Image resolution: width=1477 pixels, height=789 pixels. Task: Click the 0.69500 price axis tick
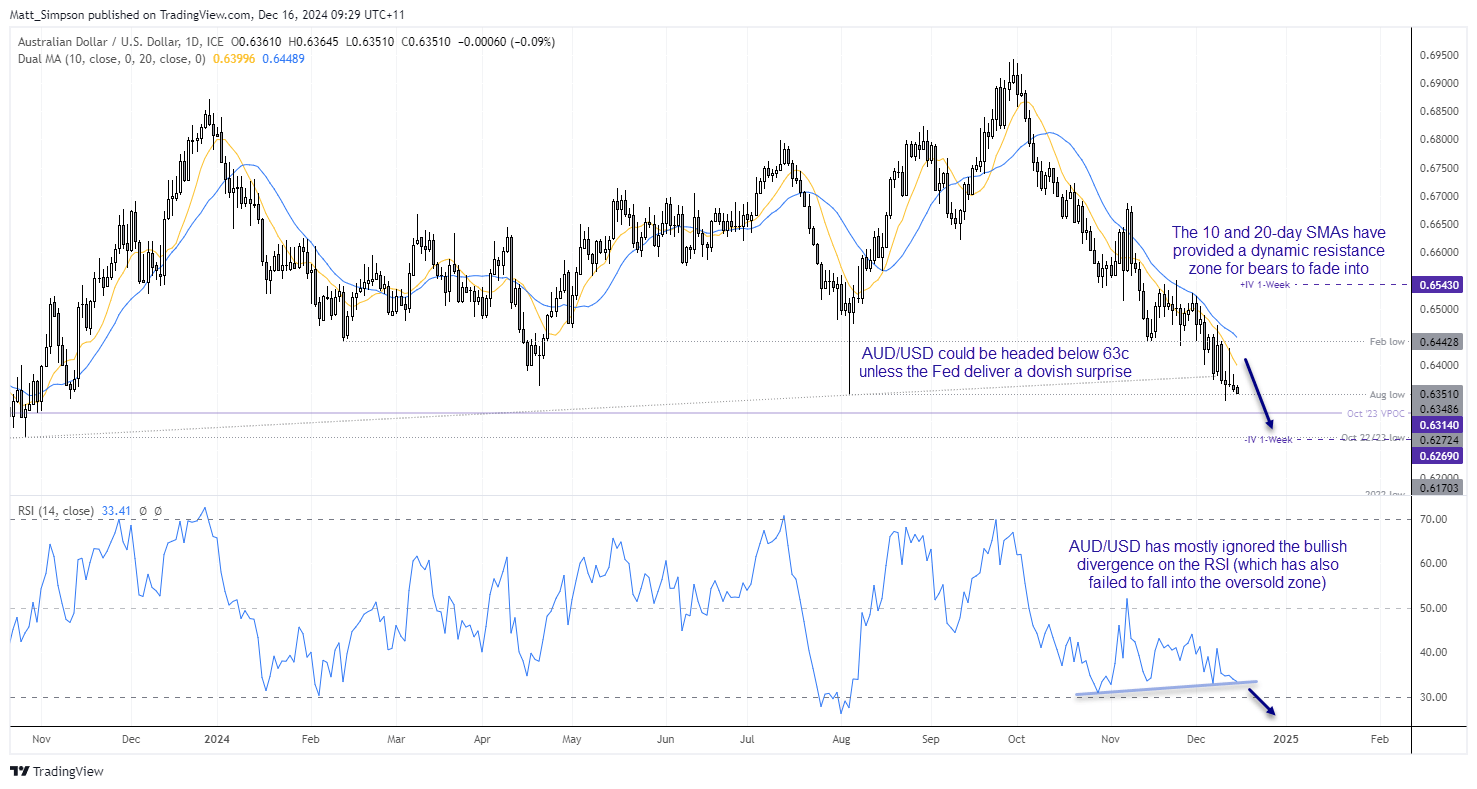coord(1440,55)
